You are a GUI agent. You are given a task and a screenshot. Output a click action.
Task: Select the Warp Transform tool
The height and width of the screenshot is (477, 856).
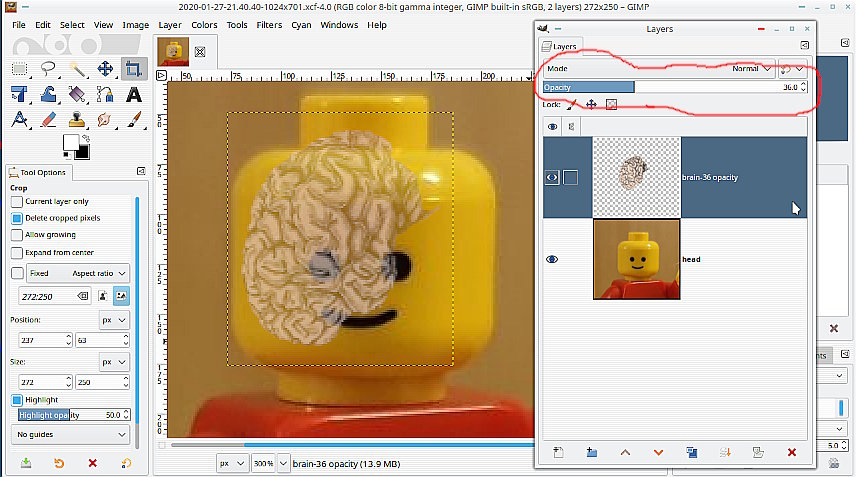coord(48,94)
